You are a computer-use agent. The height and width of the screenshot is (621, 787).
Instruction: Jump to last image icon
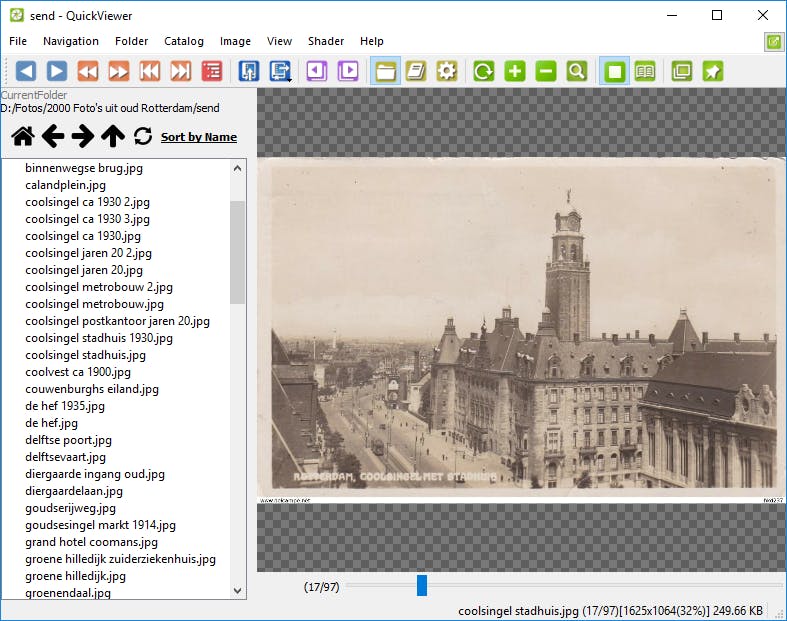[x=181, y=71]
